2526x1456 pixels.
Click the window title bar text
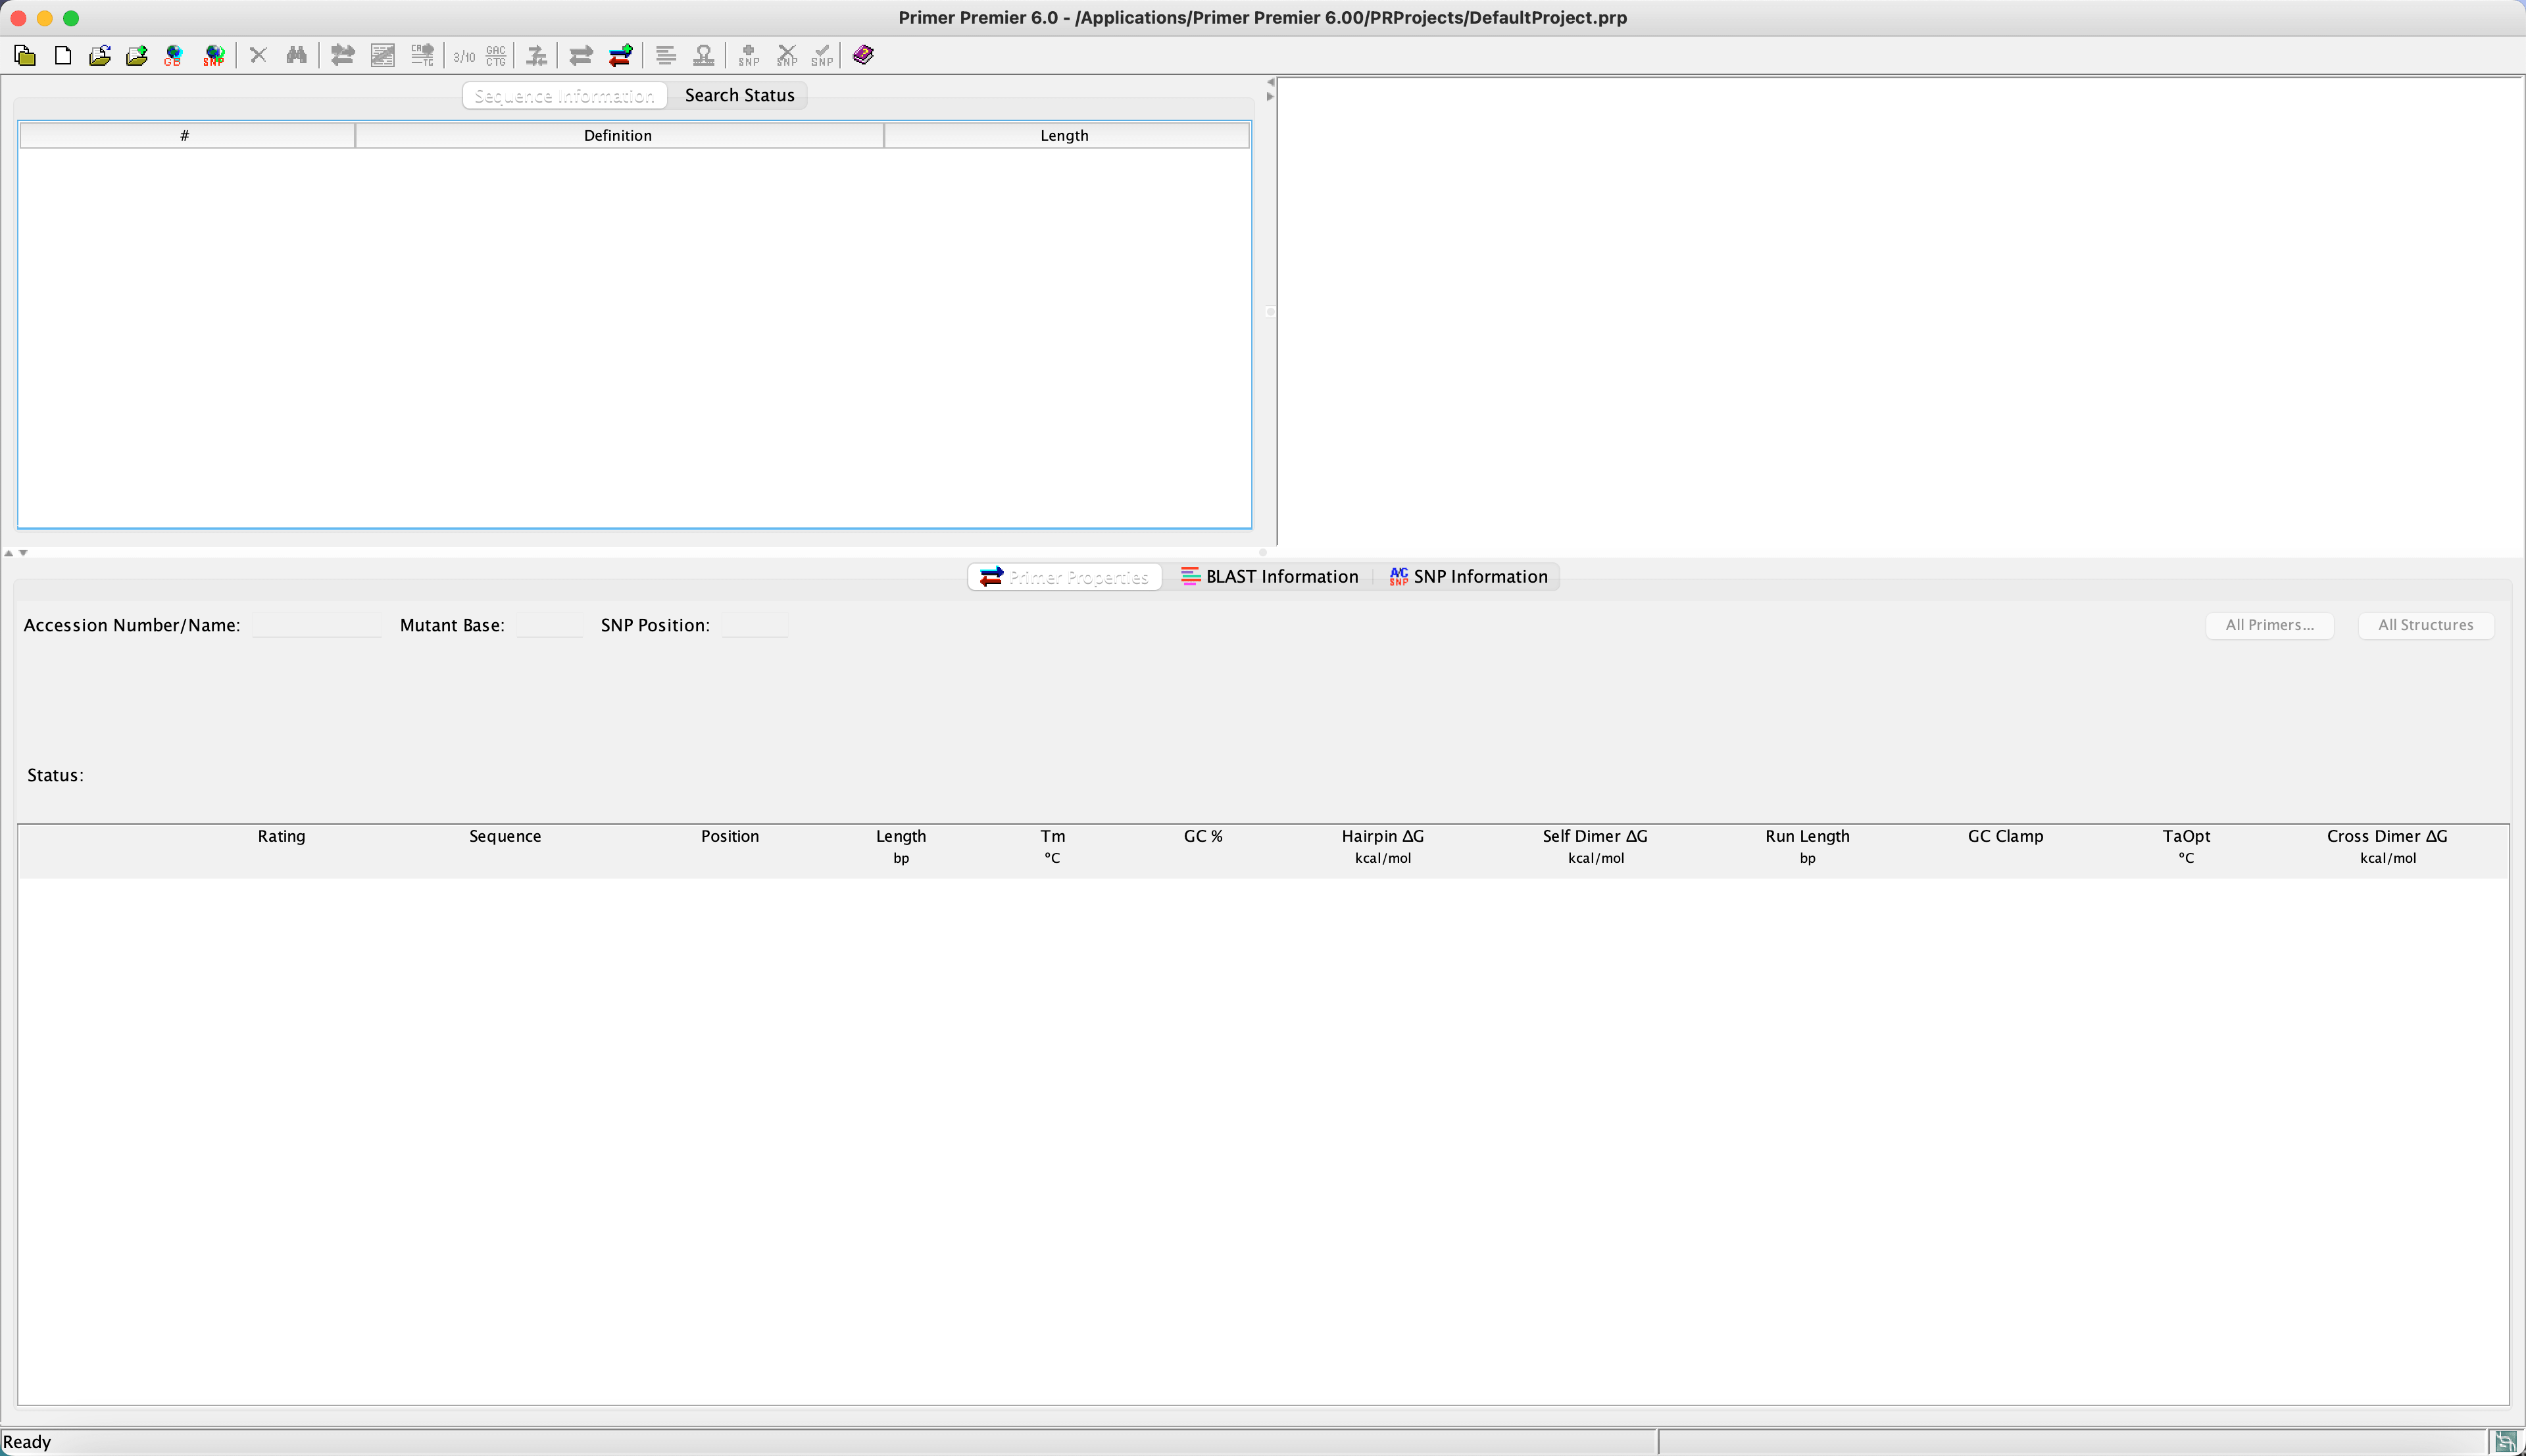pos(1263,18)
